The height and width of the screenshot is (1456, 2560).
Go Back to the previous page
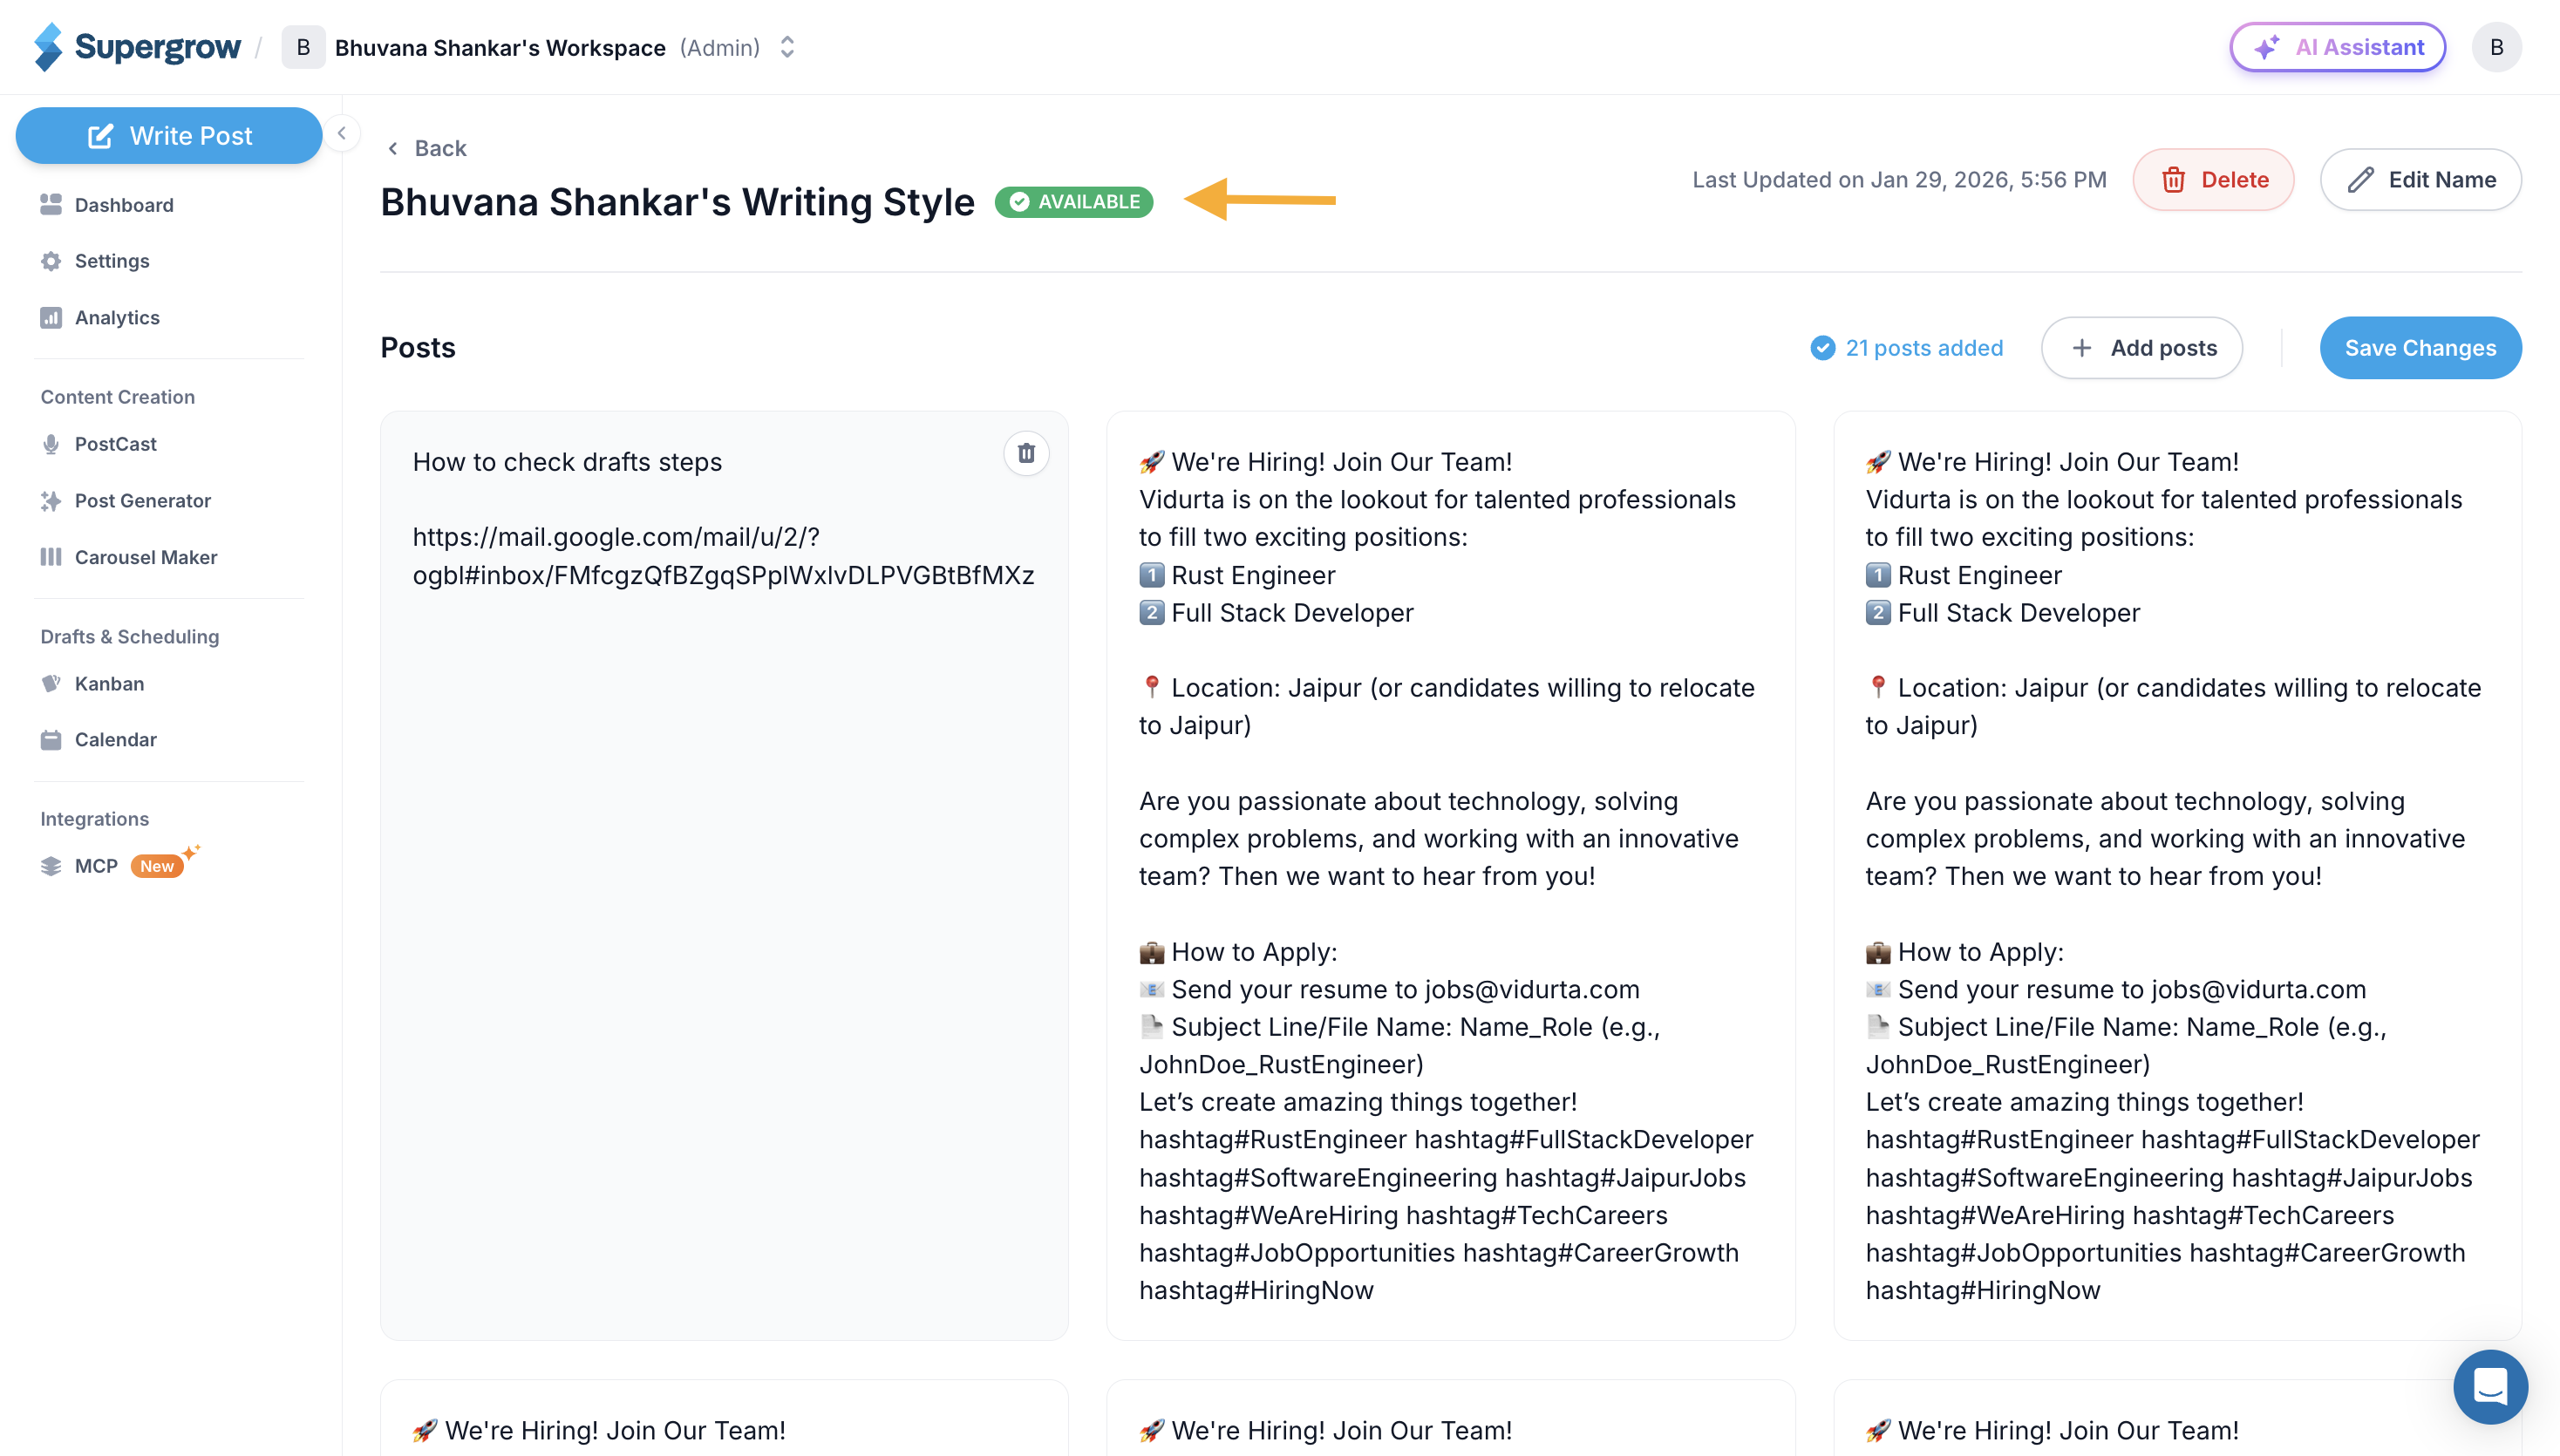coord(427,148)
